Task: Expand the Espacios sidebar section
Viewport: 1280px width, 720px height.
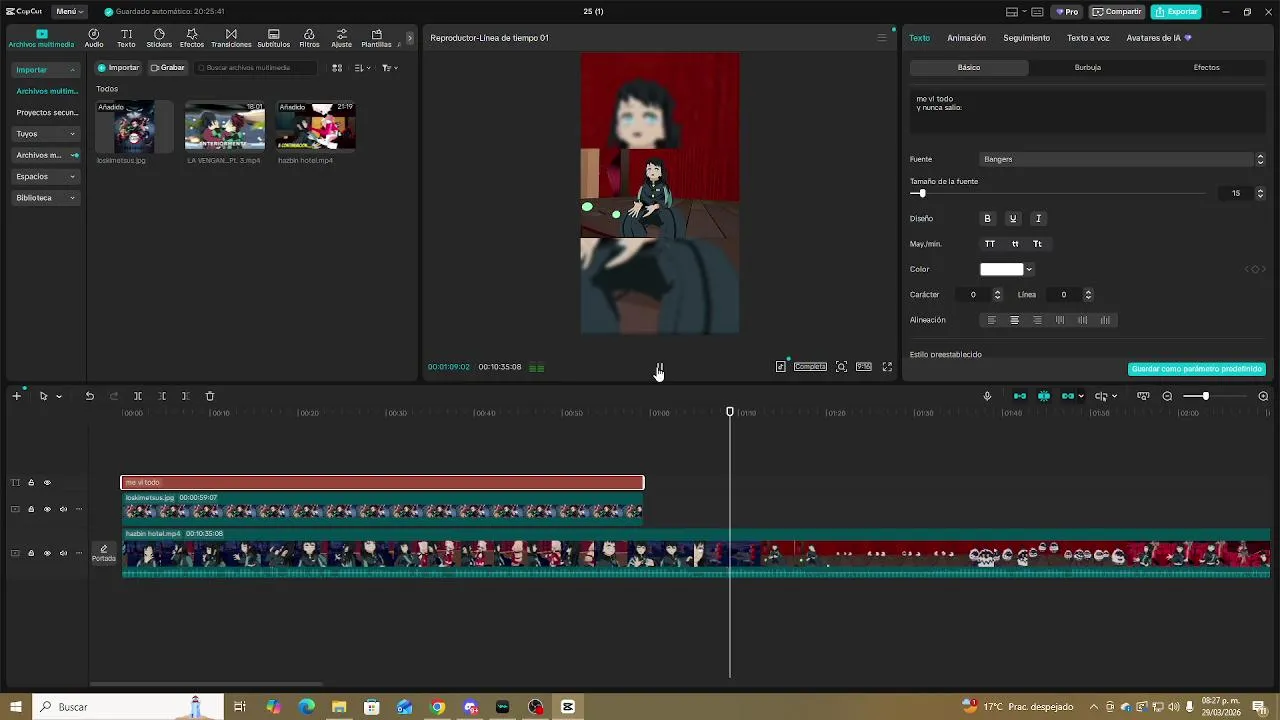Action: click(x=46, y=177)
